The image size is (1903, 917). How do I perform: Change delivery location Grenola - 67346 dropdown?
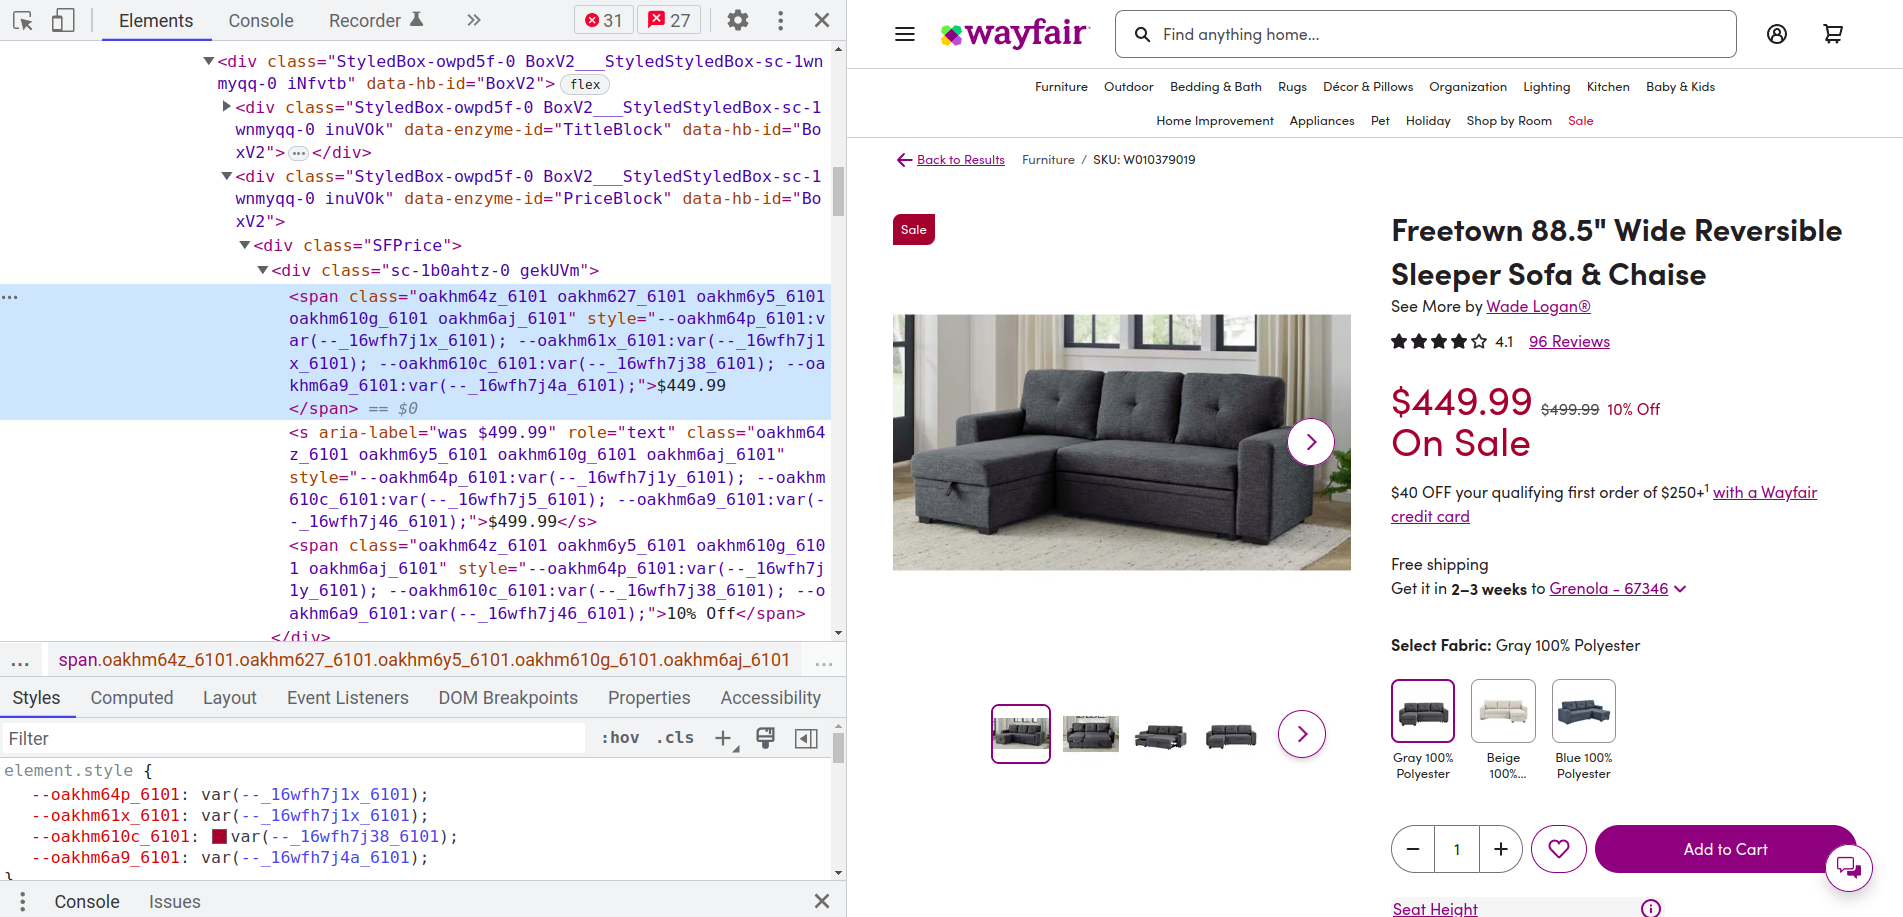pos(1617,589)
